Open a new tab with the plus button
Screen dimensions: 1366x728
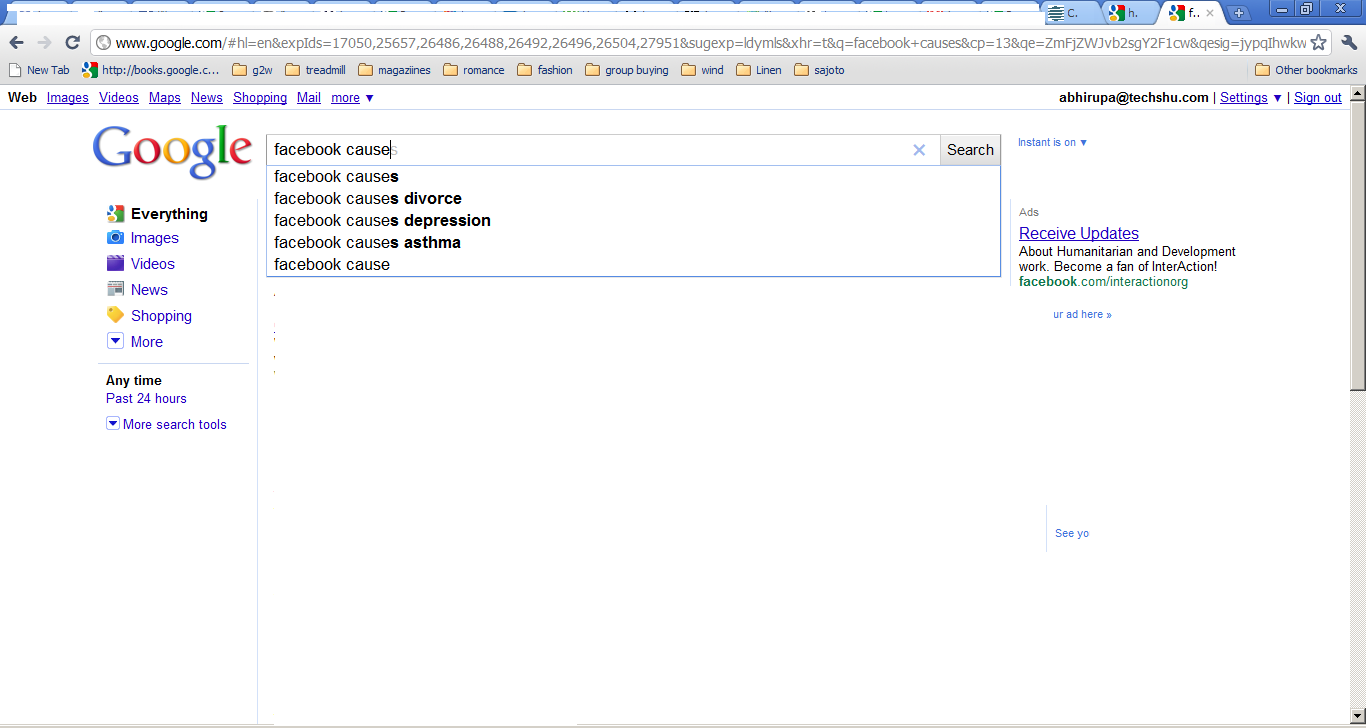click(1239, 13)
